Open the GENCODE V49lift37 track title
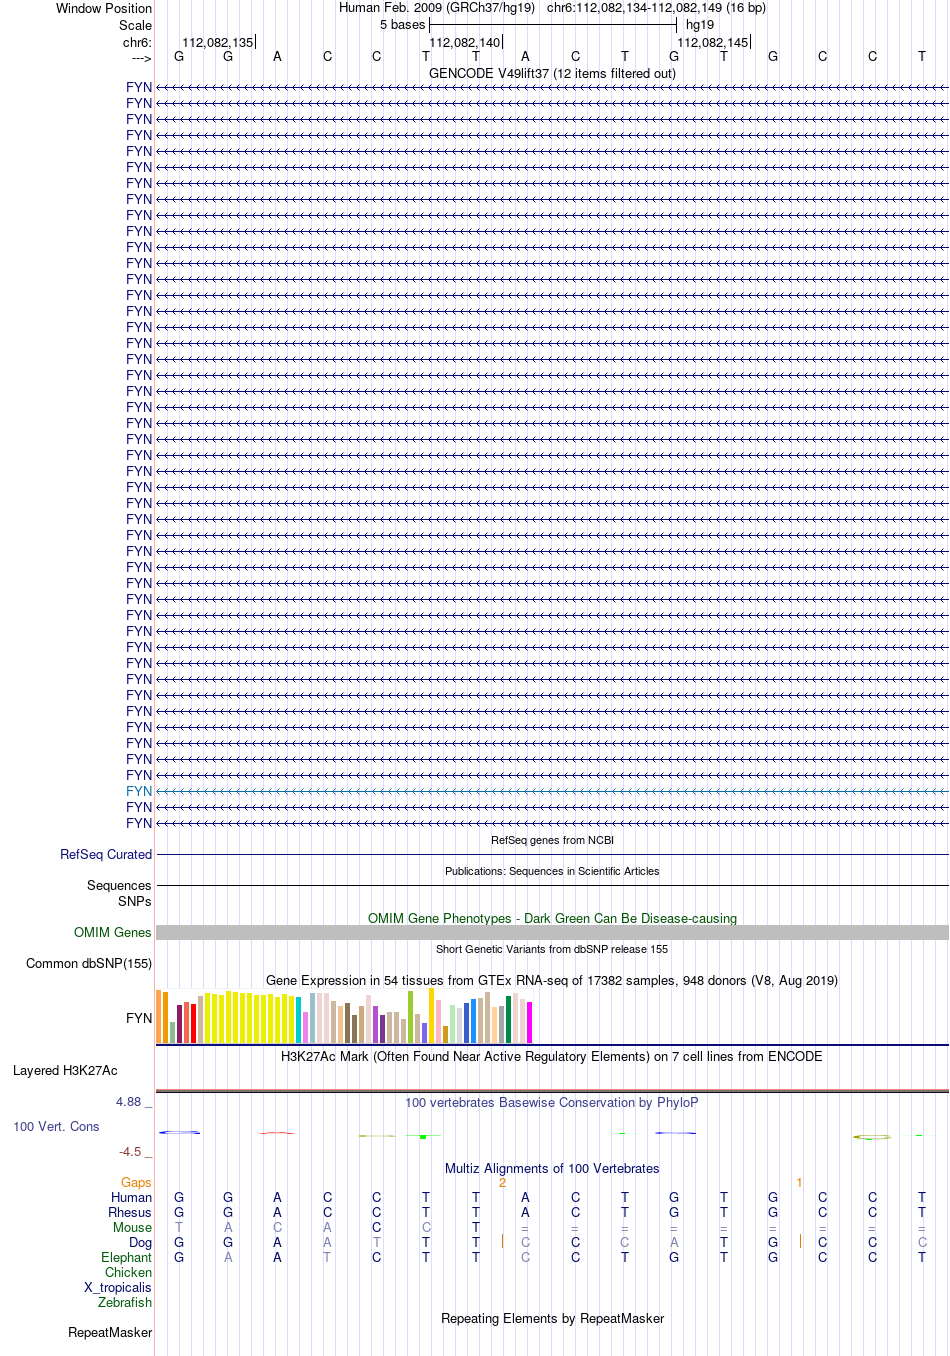The image size is (950, 1356). click(x=552, y=73)
